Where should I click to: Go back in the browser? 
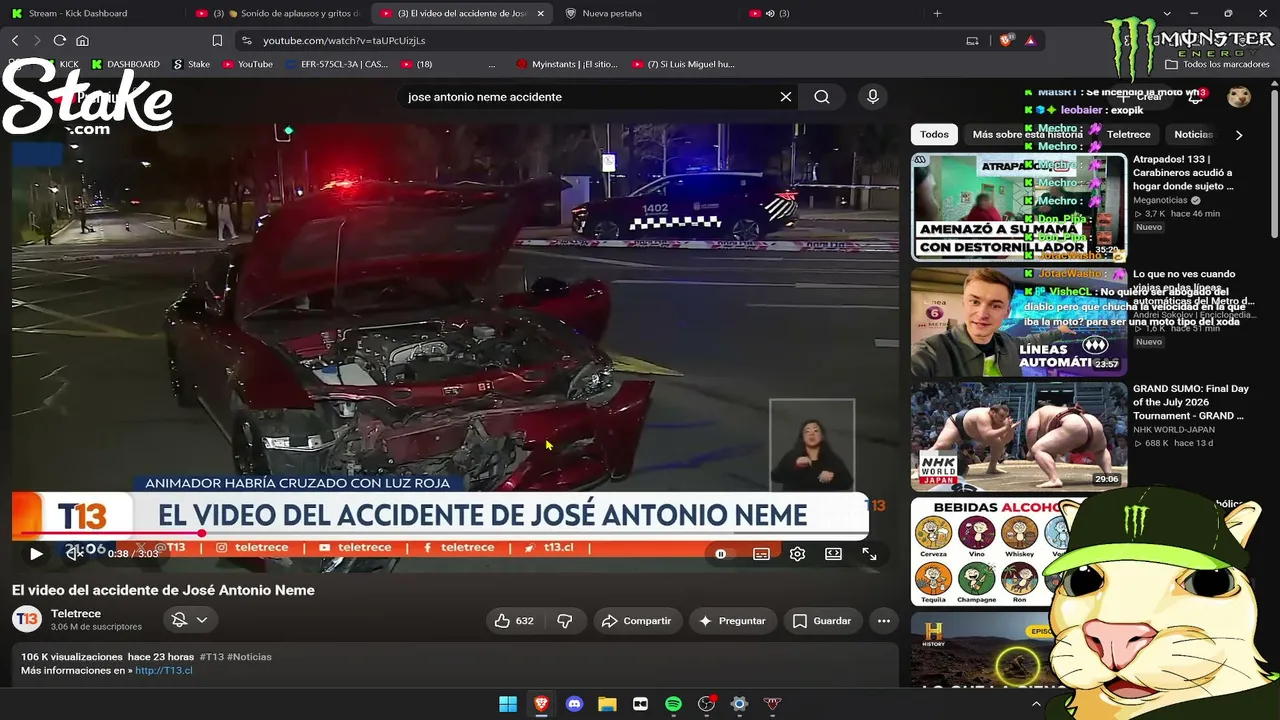[15, 40]
